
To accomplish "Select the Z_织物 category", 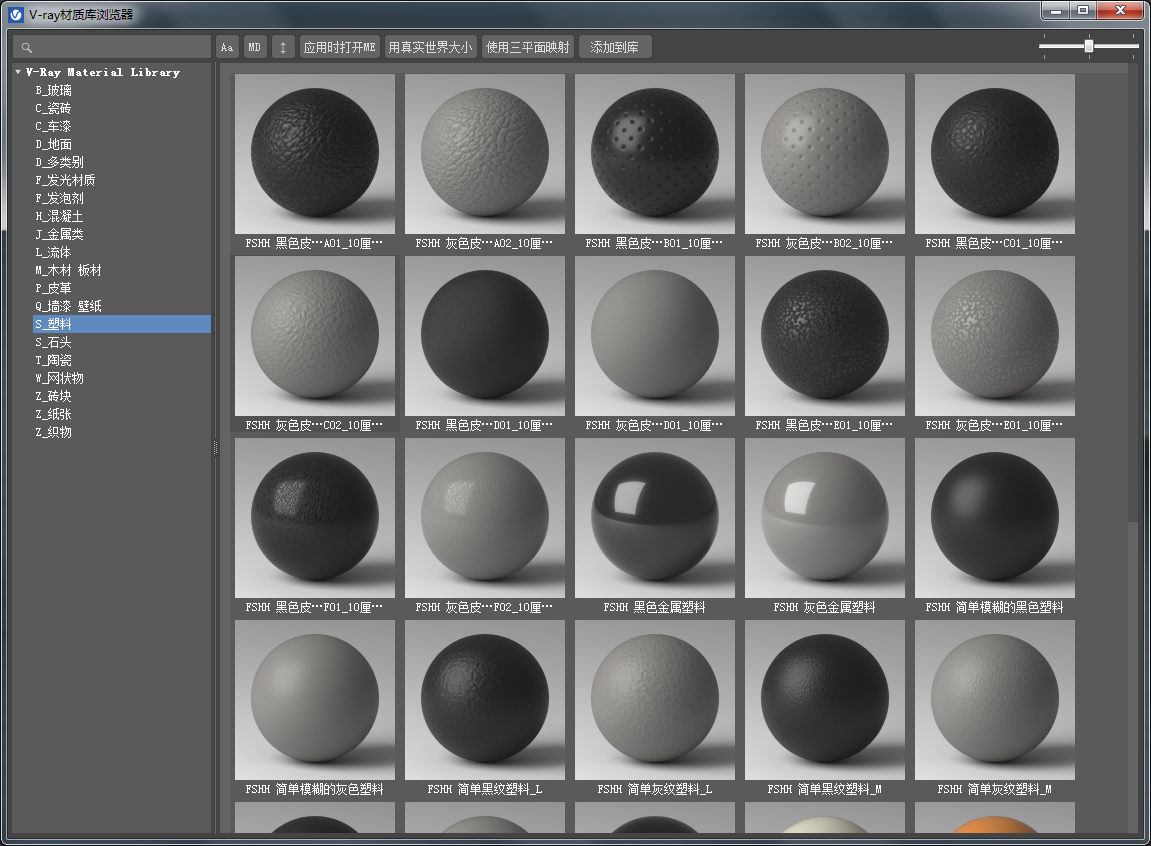I will pyautogui.click(x=54, y=431).
